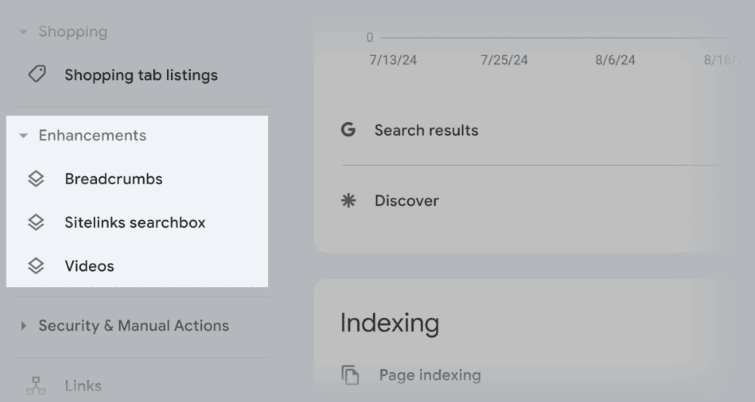The height and width of the screenshot is (402, 755).
Task: Click the Page indexing copy icon
Action: pyautogui.click(x=350, y=375)
